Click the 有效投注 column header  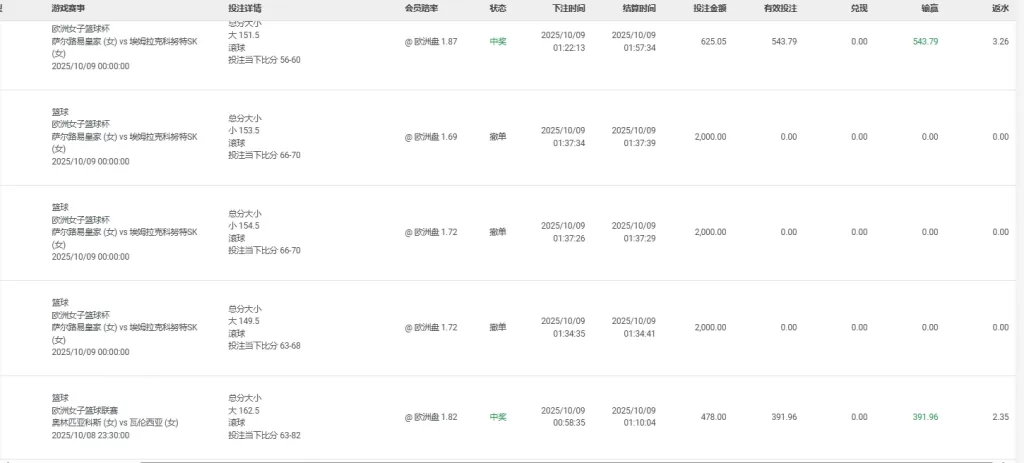pyautogui.click(x=780, y=8)
